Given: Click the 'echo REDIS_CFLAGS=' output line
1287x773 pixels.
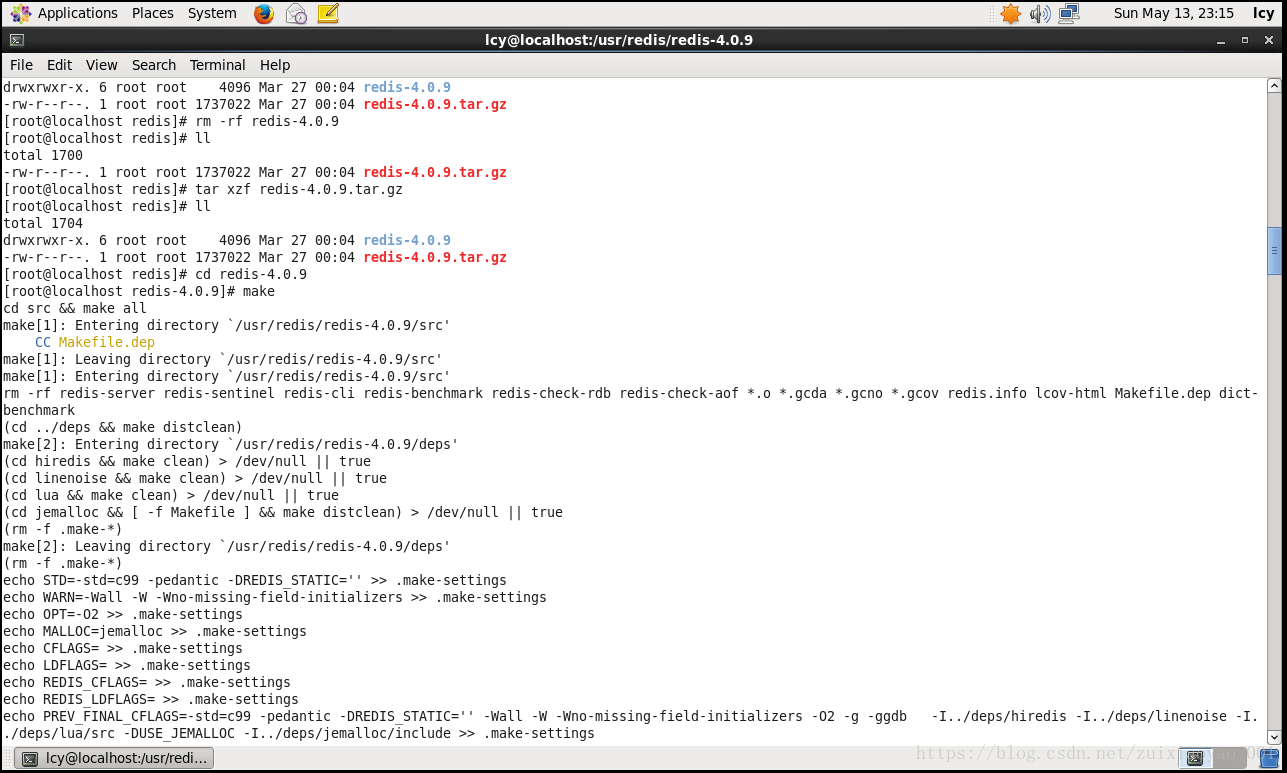Looking at the screenshot, I should pos(147,682).
